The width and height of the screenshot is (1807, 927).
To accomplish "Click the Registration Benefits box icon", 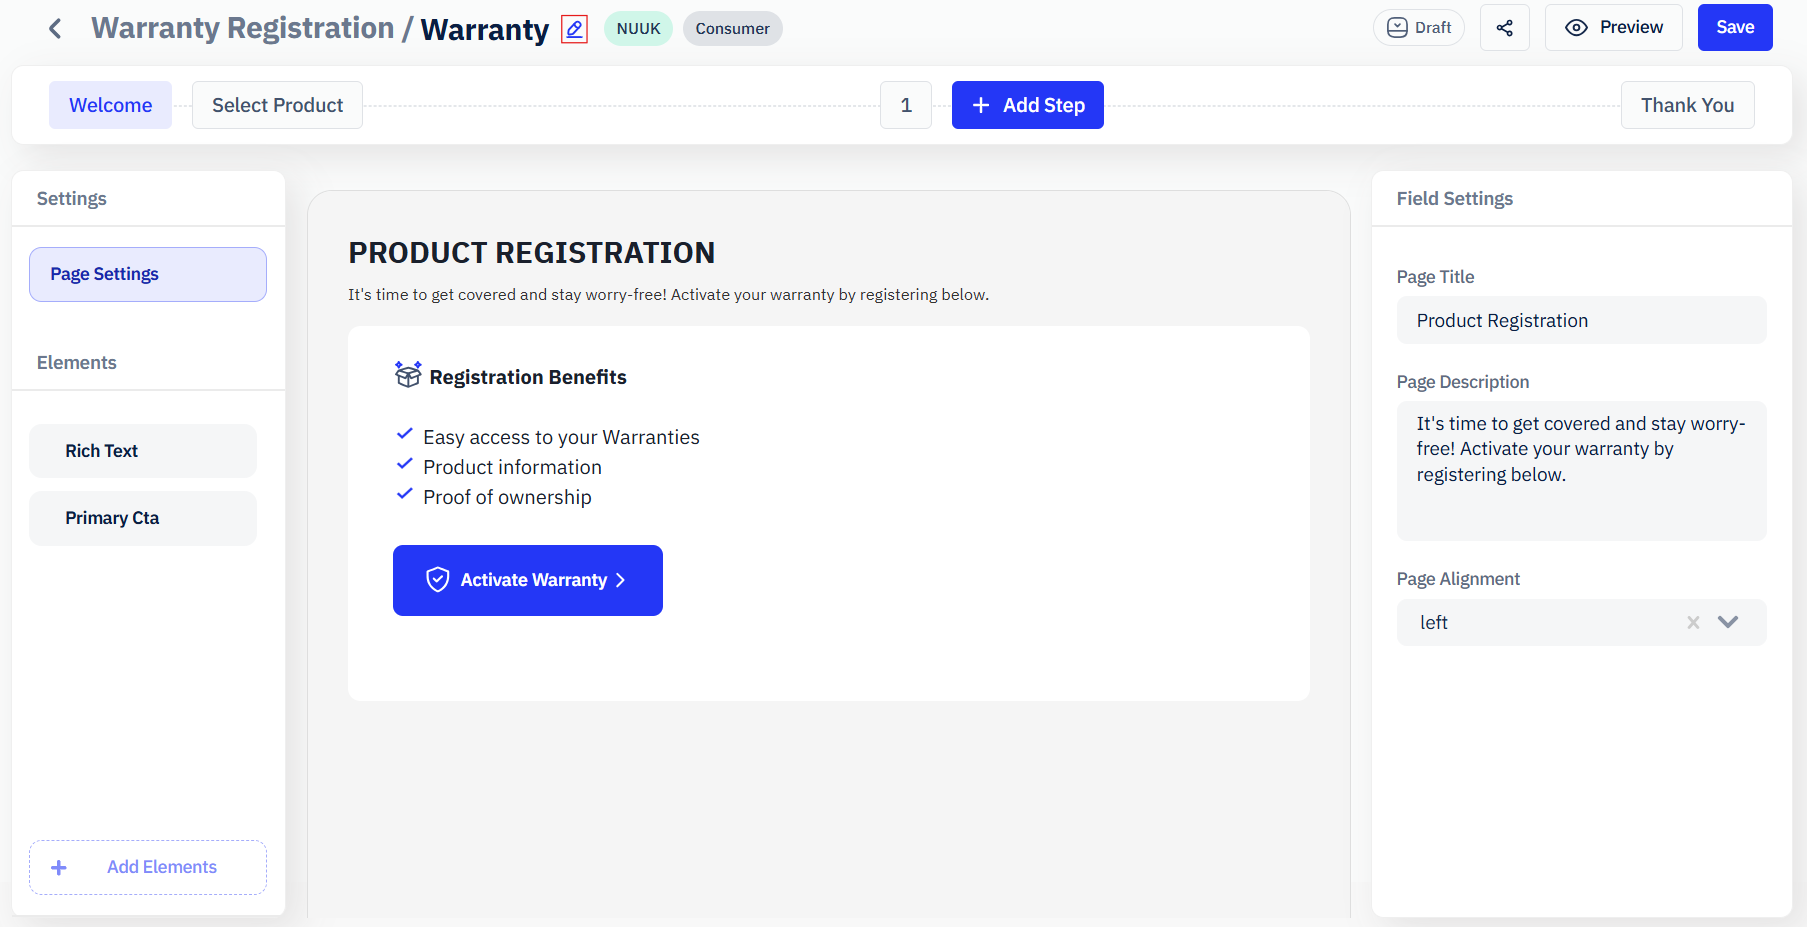I will (408, 375).
